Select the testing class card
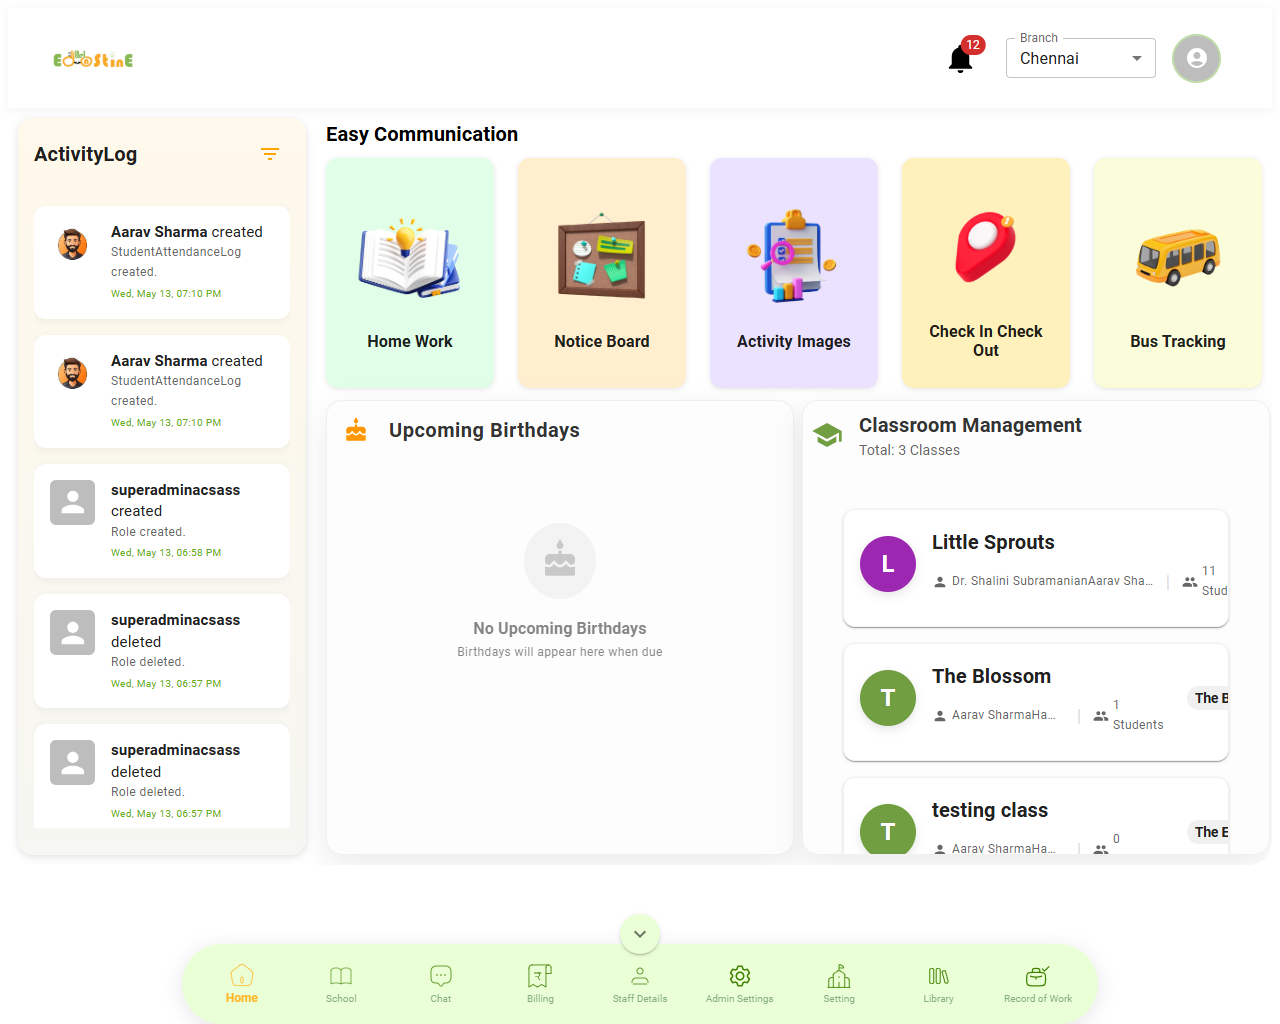Image resolution: width=1280 pixels, height=1024 pixels. click(x=1036, y=816)
